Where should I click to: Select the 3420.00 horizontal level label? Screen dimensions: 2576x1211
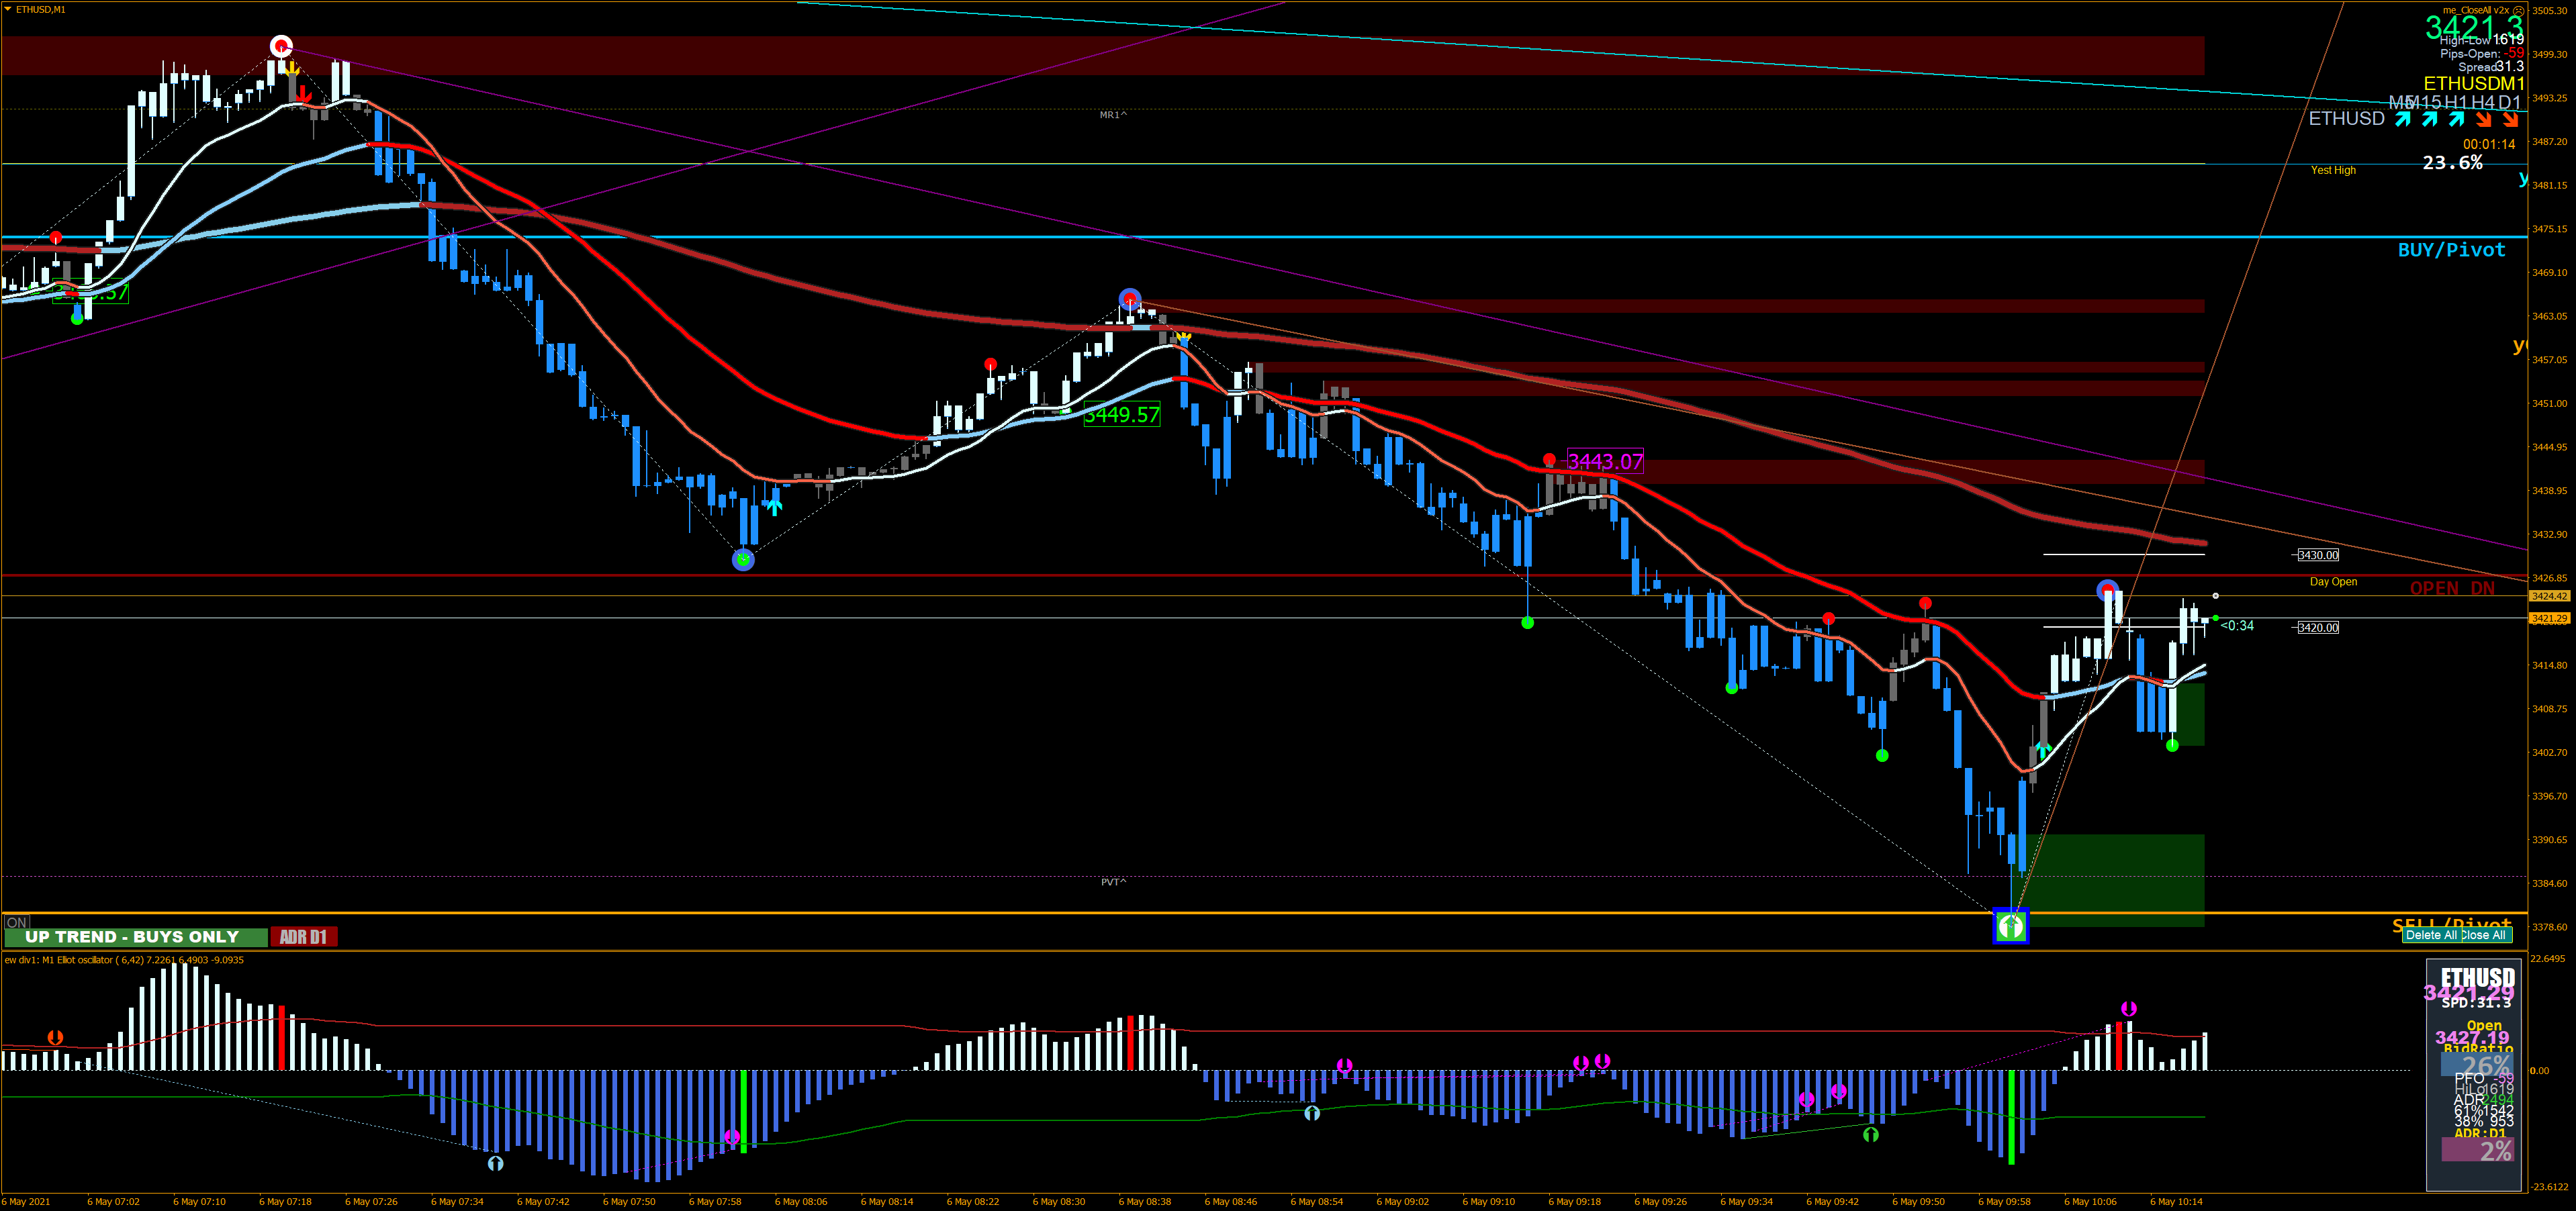(x=2317, y=627)
